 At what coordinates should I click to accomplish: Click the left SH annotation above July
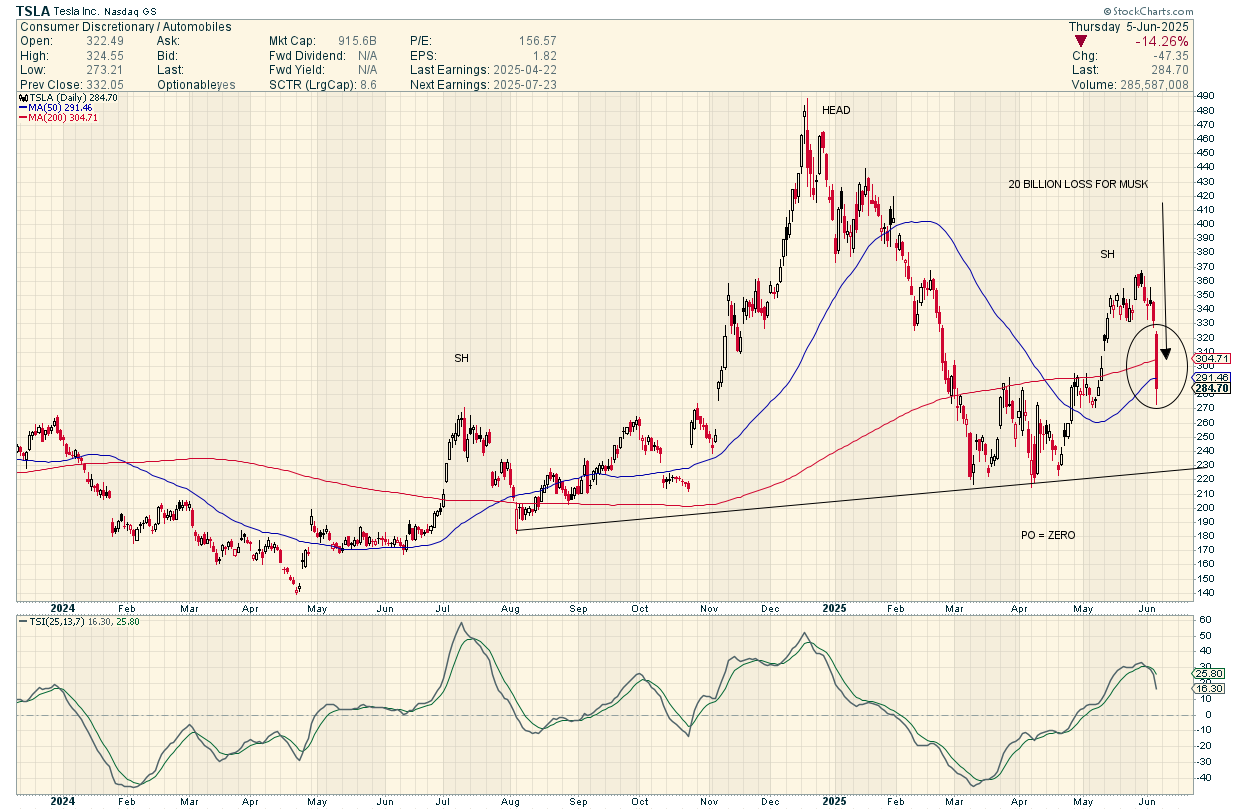461,357
